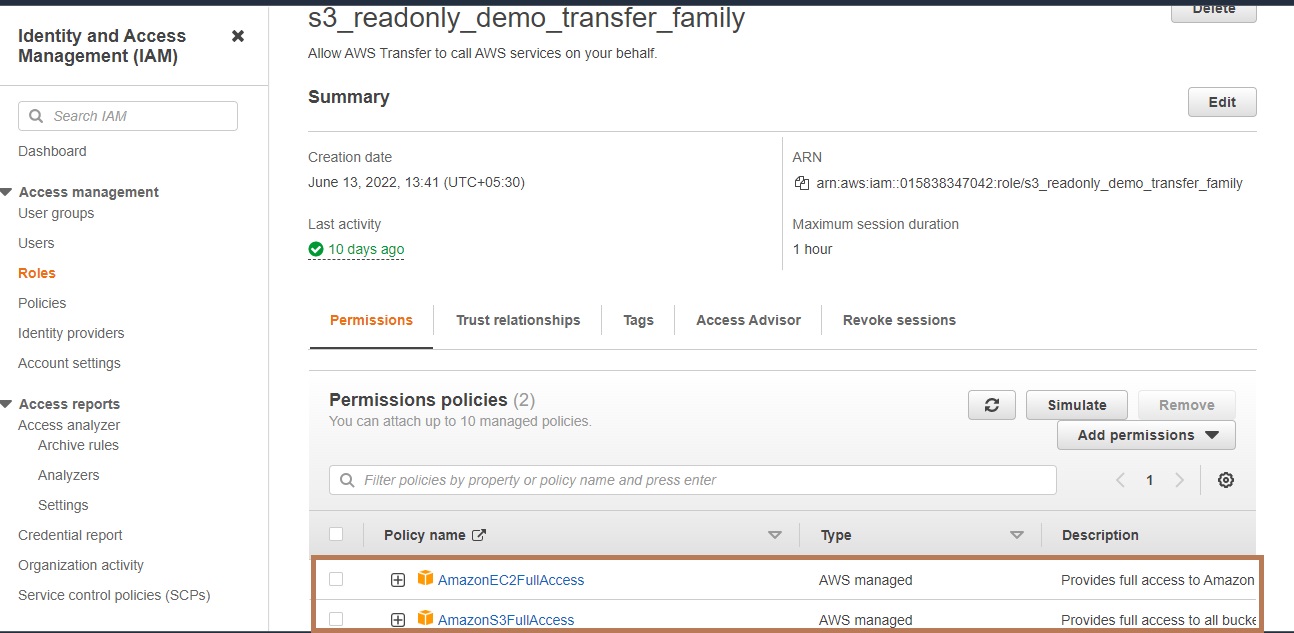Click the Edit summary button
1294x633 pixels.
[x=1222, y=102]
